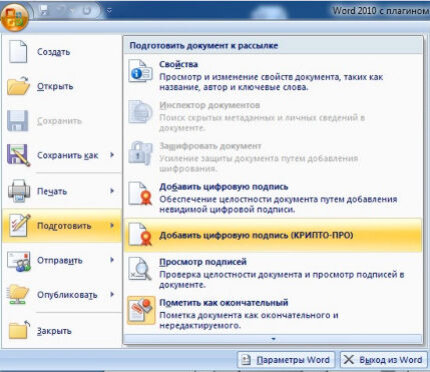Choose the grayed Сохранить entry
The width and height of the screenshot is (430, 372).
62,121
